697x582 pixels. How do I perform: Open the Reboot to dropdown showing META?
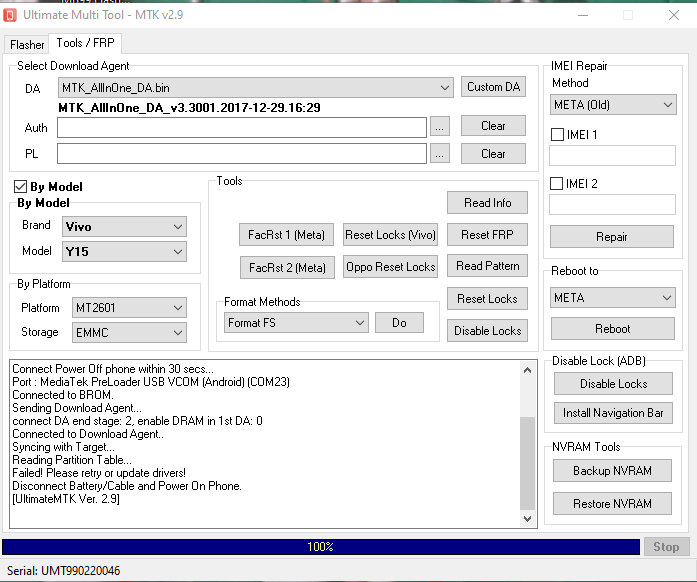coord(613,297)
